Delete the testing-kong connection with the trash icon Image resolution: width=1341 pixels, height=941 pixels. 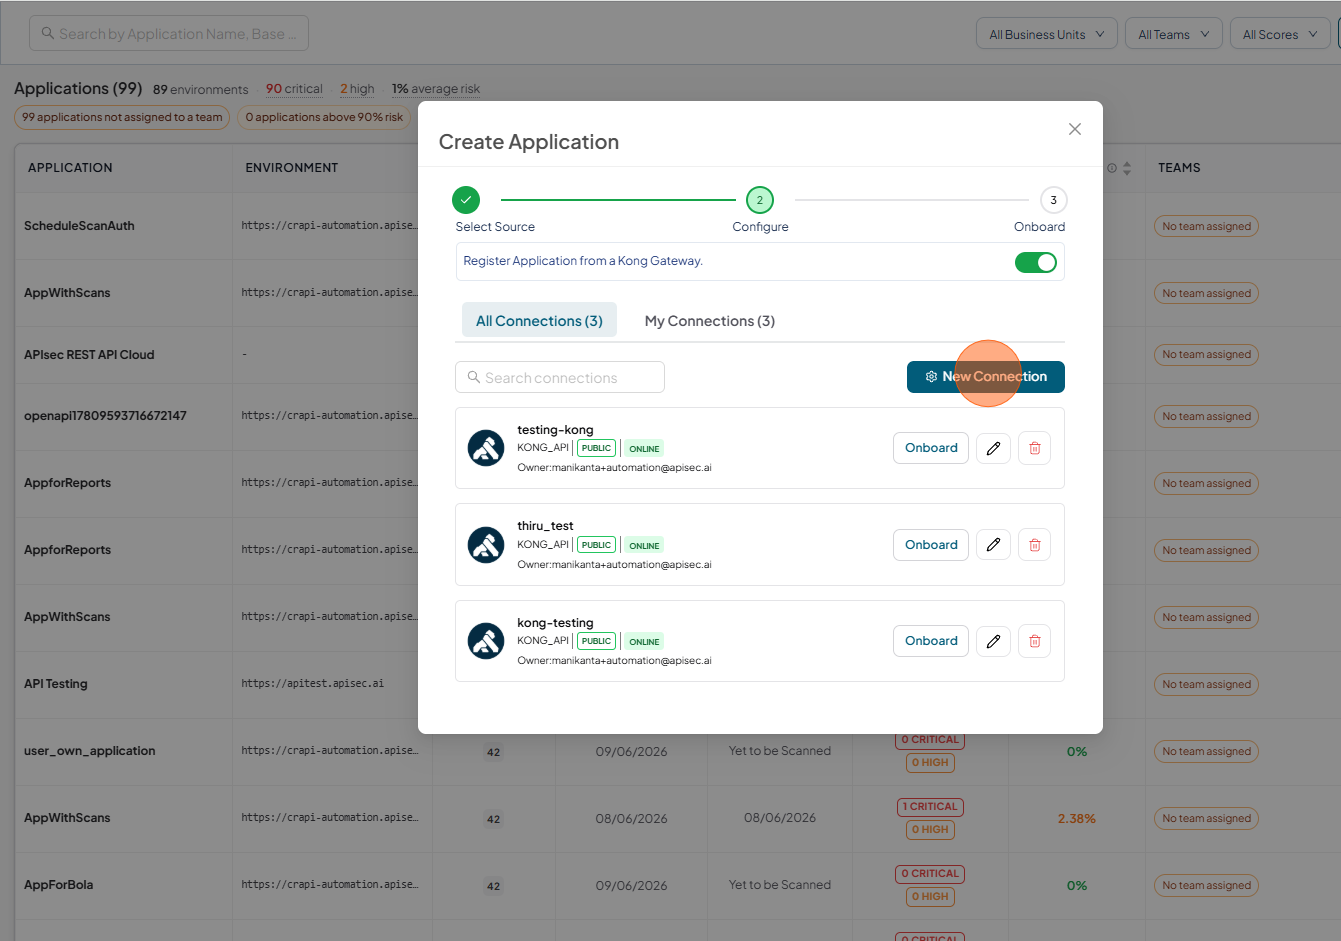point(1034,448)
